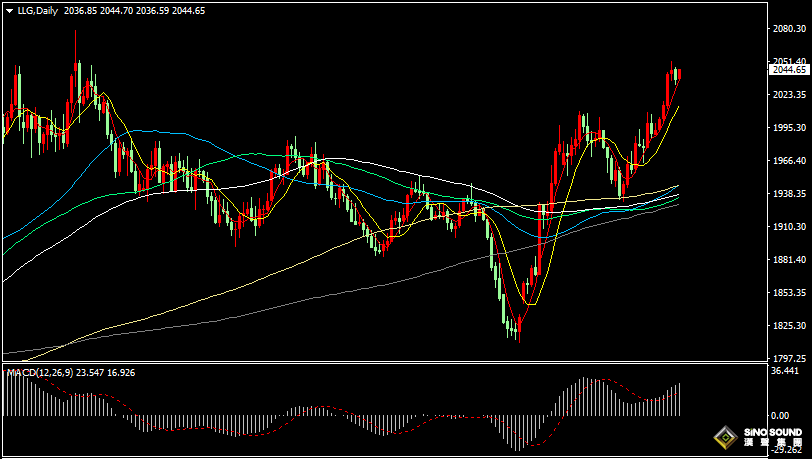Image resolution: width=812 pixels, height=459 pixels.
Task: Select the 1938.35 price axis label
Action: [x=789, y=193]
